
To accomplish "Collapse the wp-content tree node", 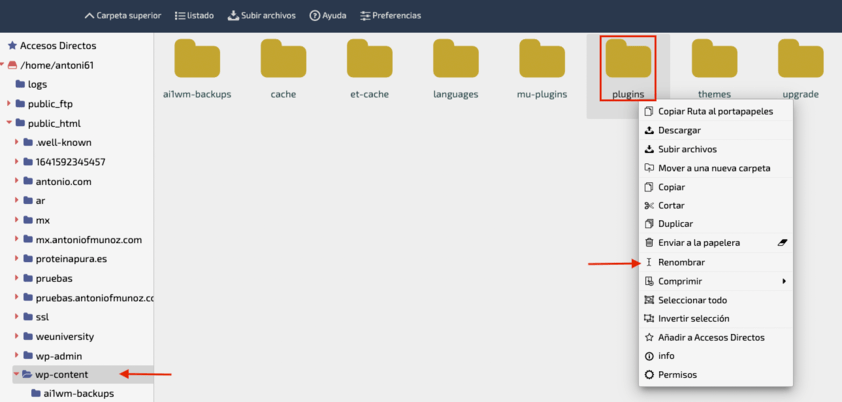I will (17, 374).
